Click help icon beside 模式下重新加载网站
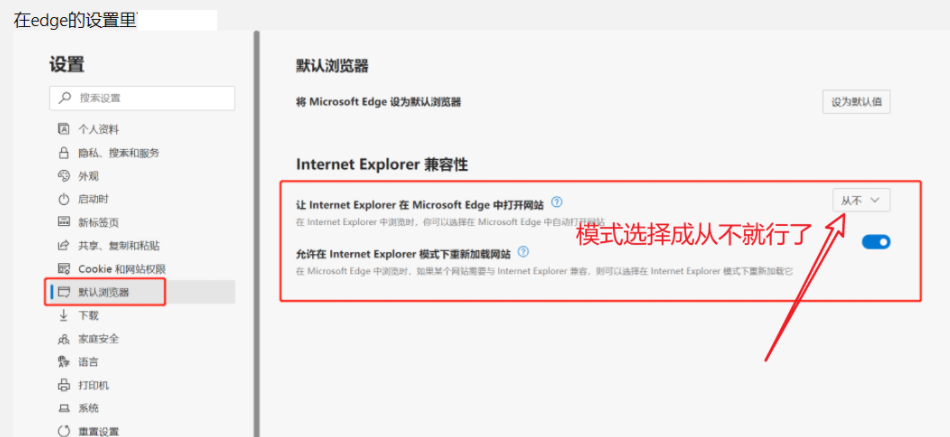The width and height of the screenshot is (950, 437). pyautogui.click(x=523, y=251)
